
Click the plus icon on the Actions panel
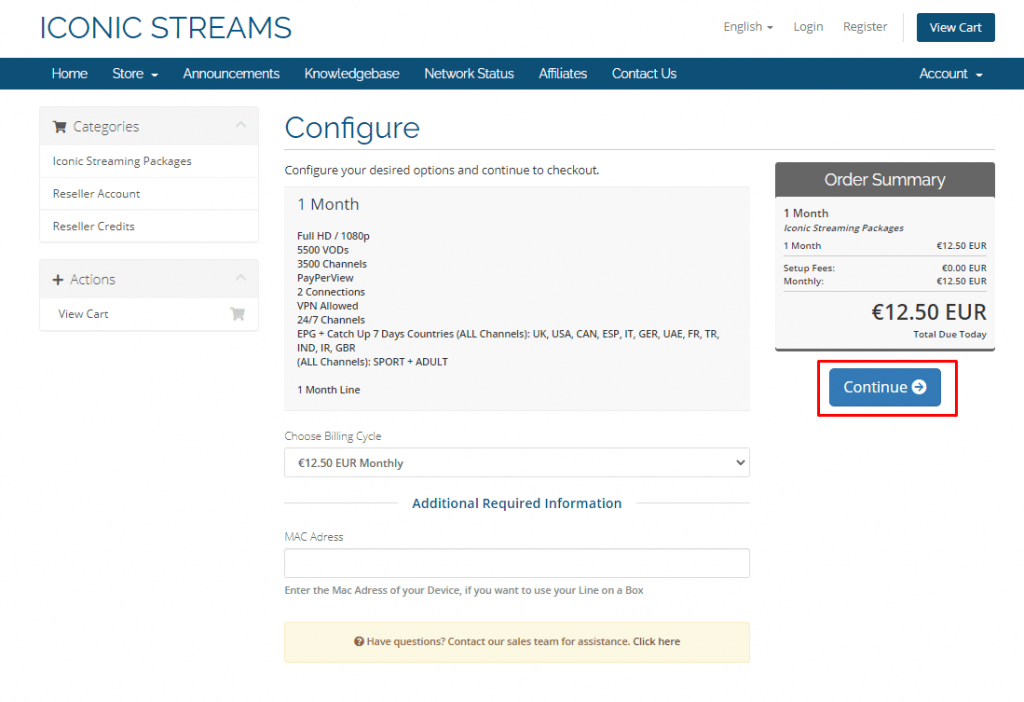(59, 278)
